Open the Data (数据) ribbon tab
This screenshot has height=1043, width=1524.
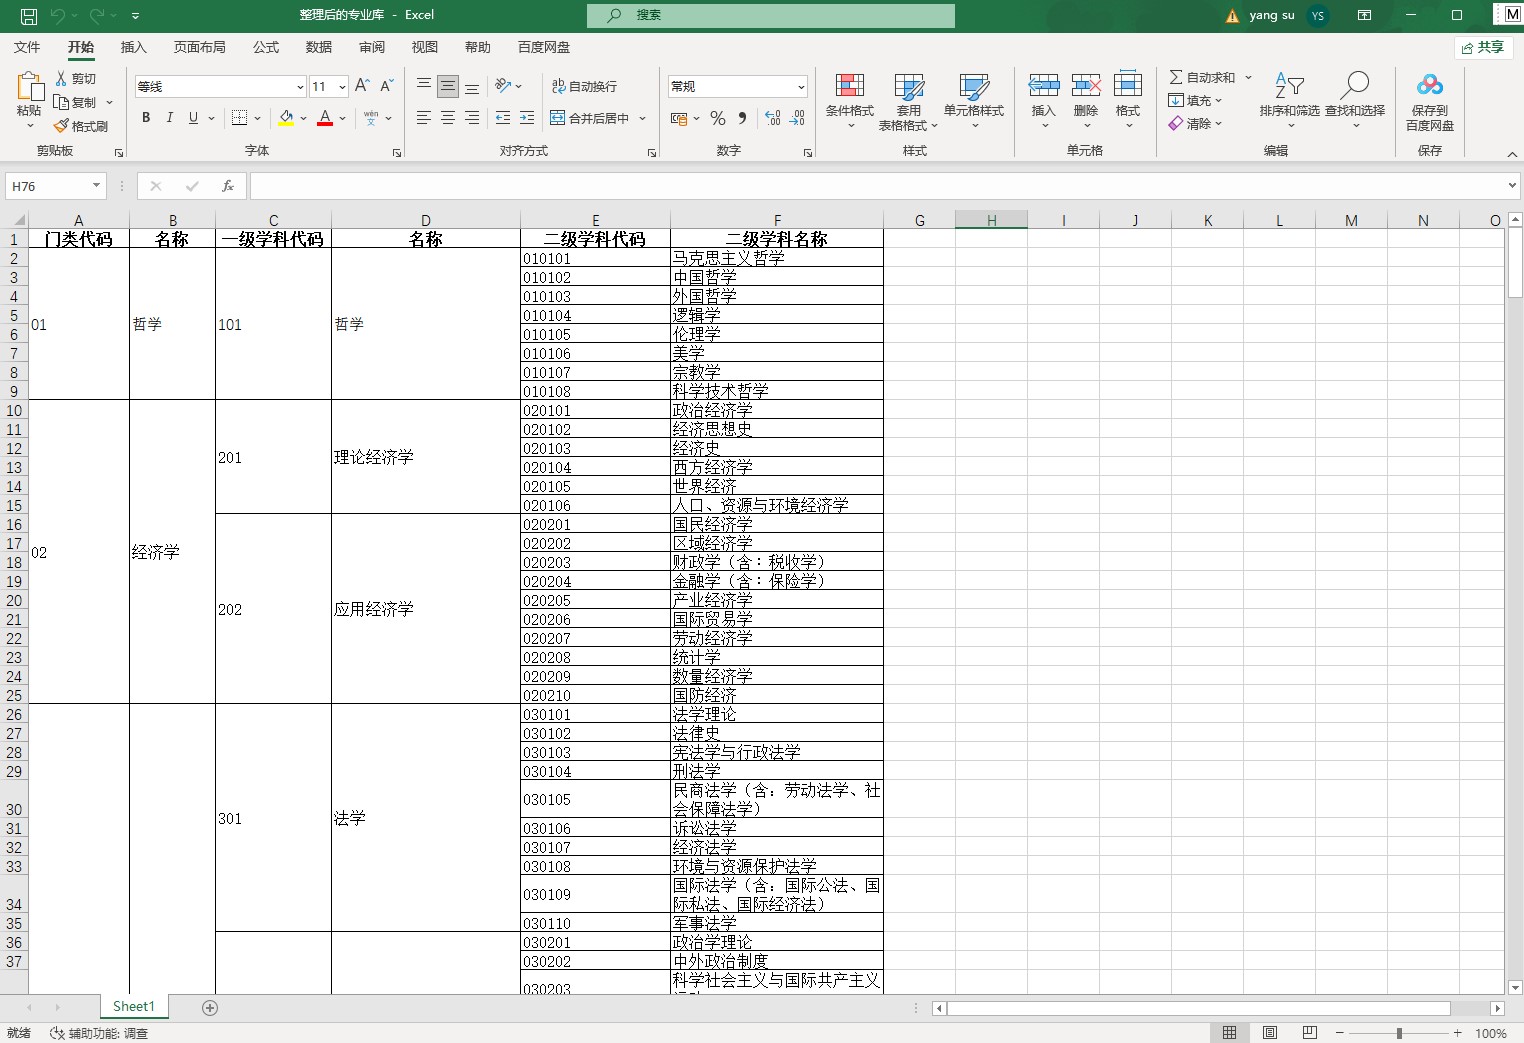tap(319, 47)
